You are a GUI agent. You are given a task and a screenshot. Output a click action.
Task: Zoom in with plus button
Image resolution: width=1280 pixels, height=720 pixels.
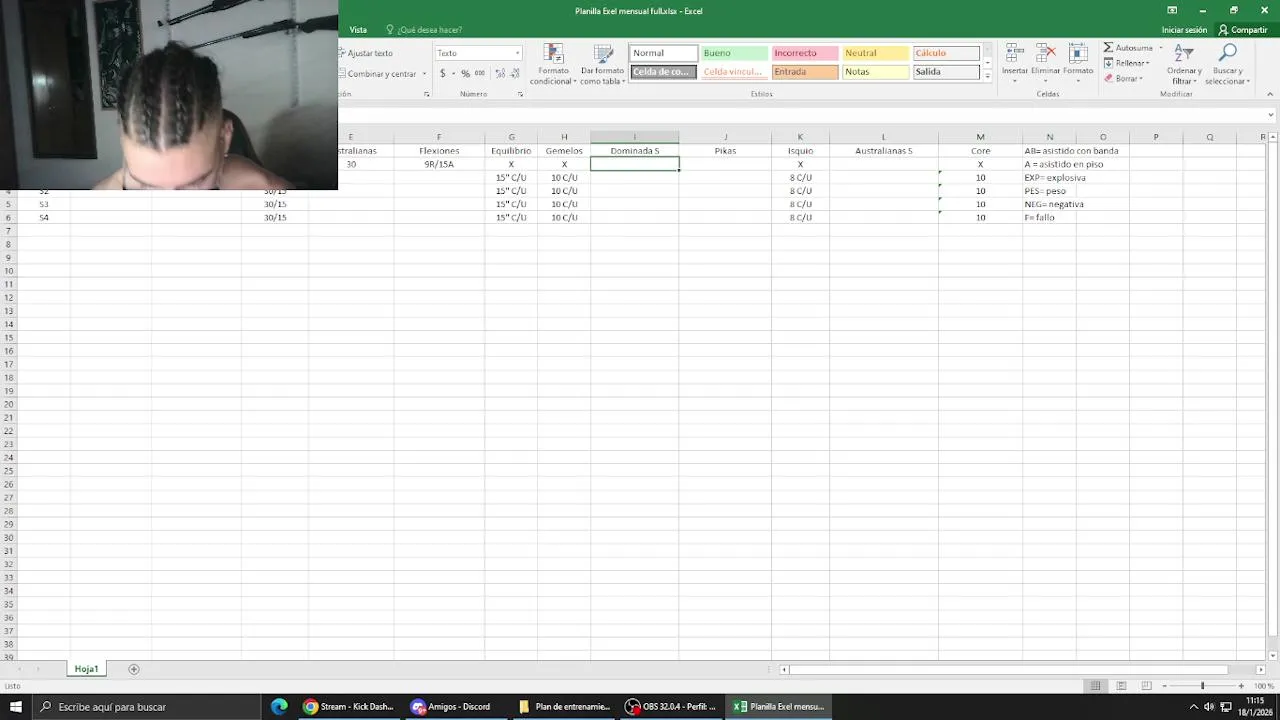[x=1241, y=686]
